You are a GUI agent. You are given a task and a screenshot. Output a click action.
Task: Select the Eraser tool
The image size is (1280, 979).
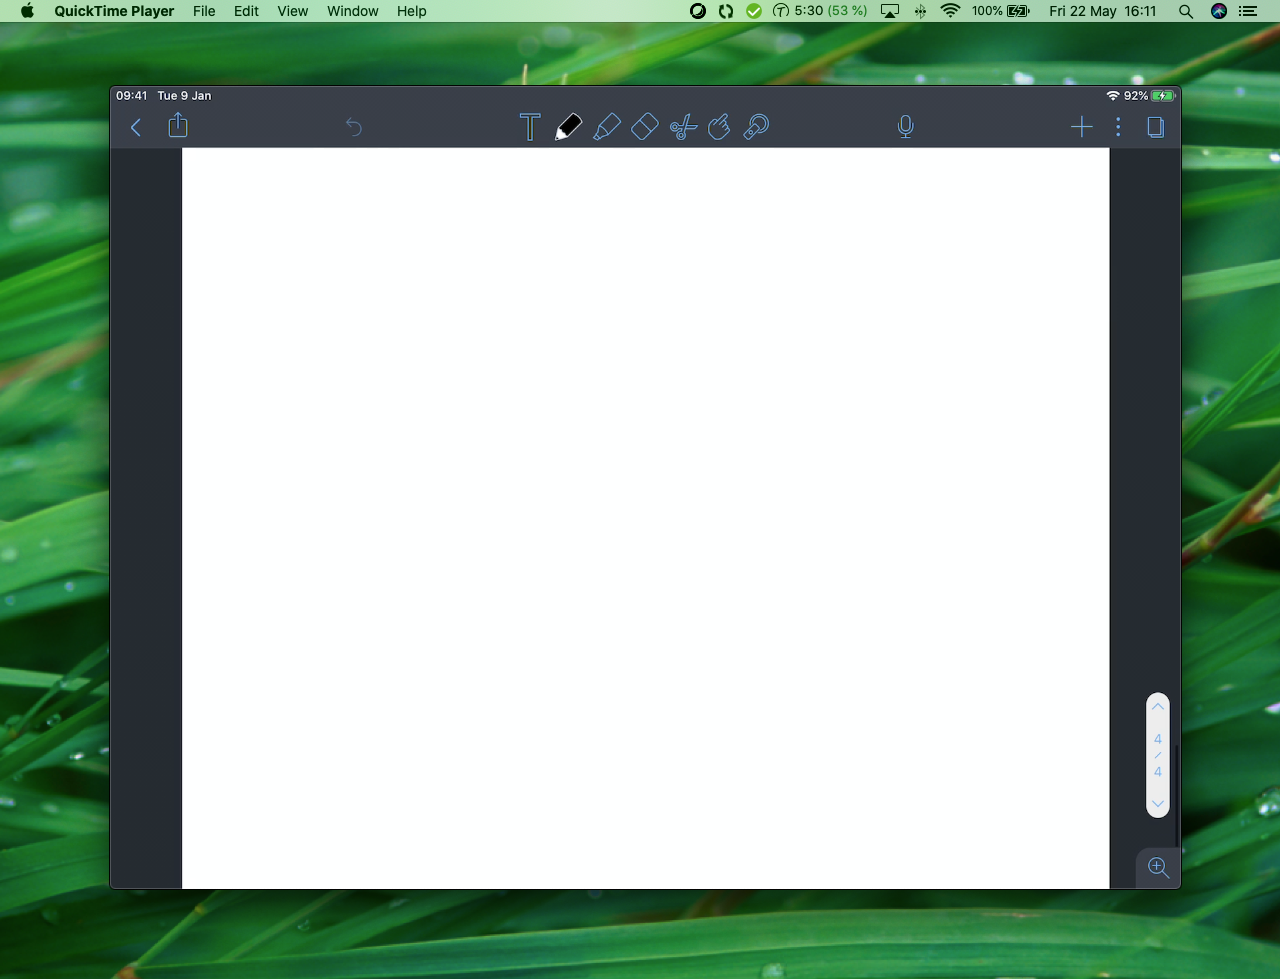(645, 127)
